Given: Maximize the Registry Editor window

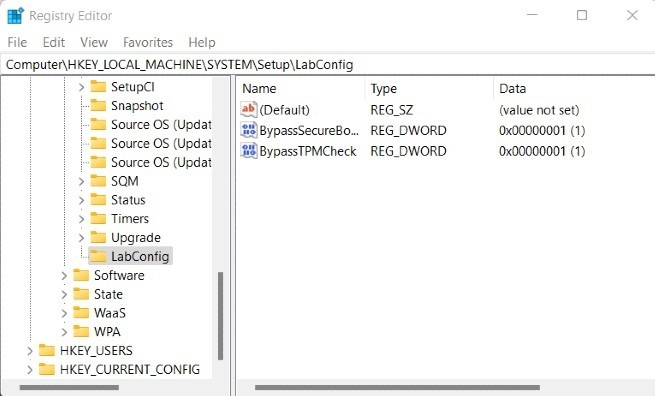Looking at the screenshot, I should click(581, 15).
